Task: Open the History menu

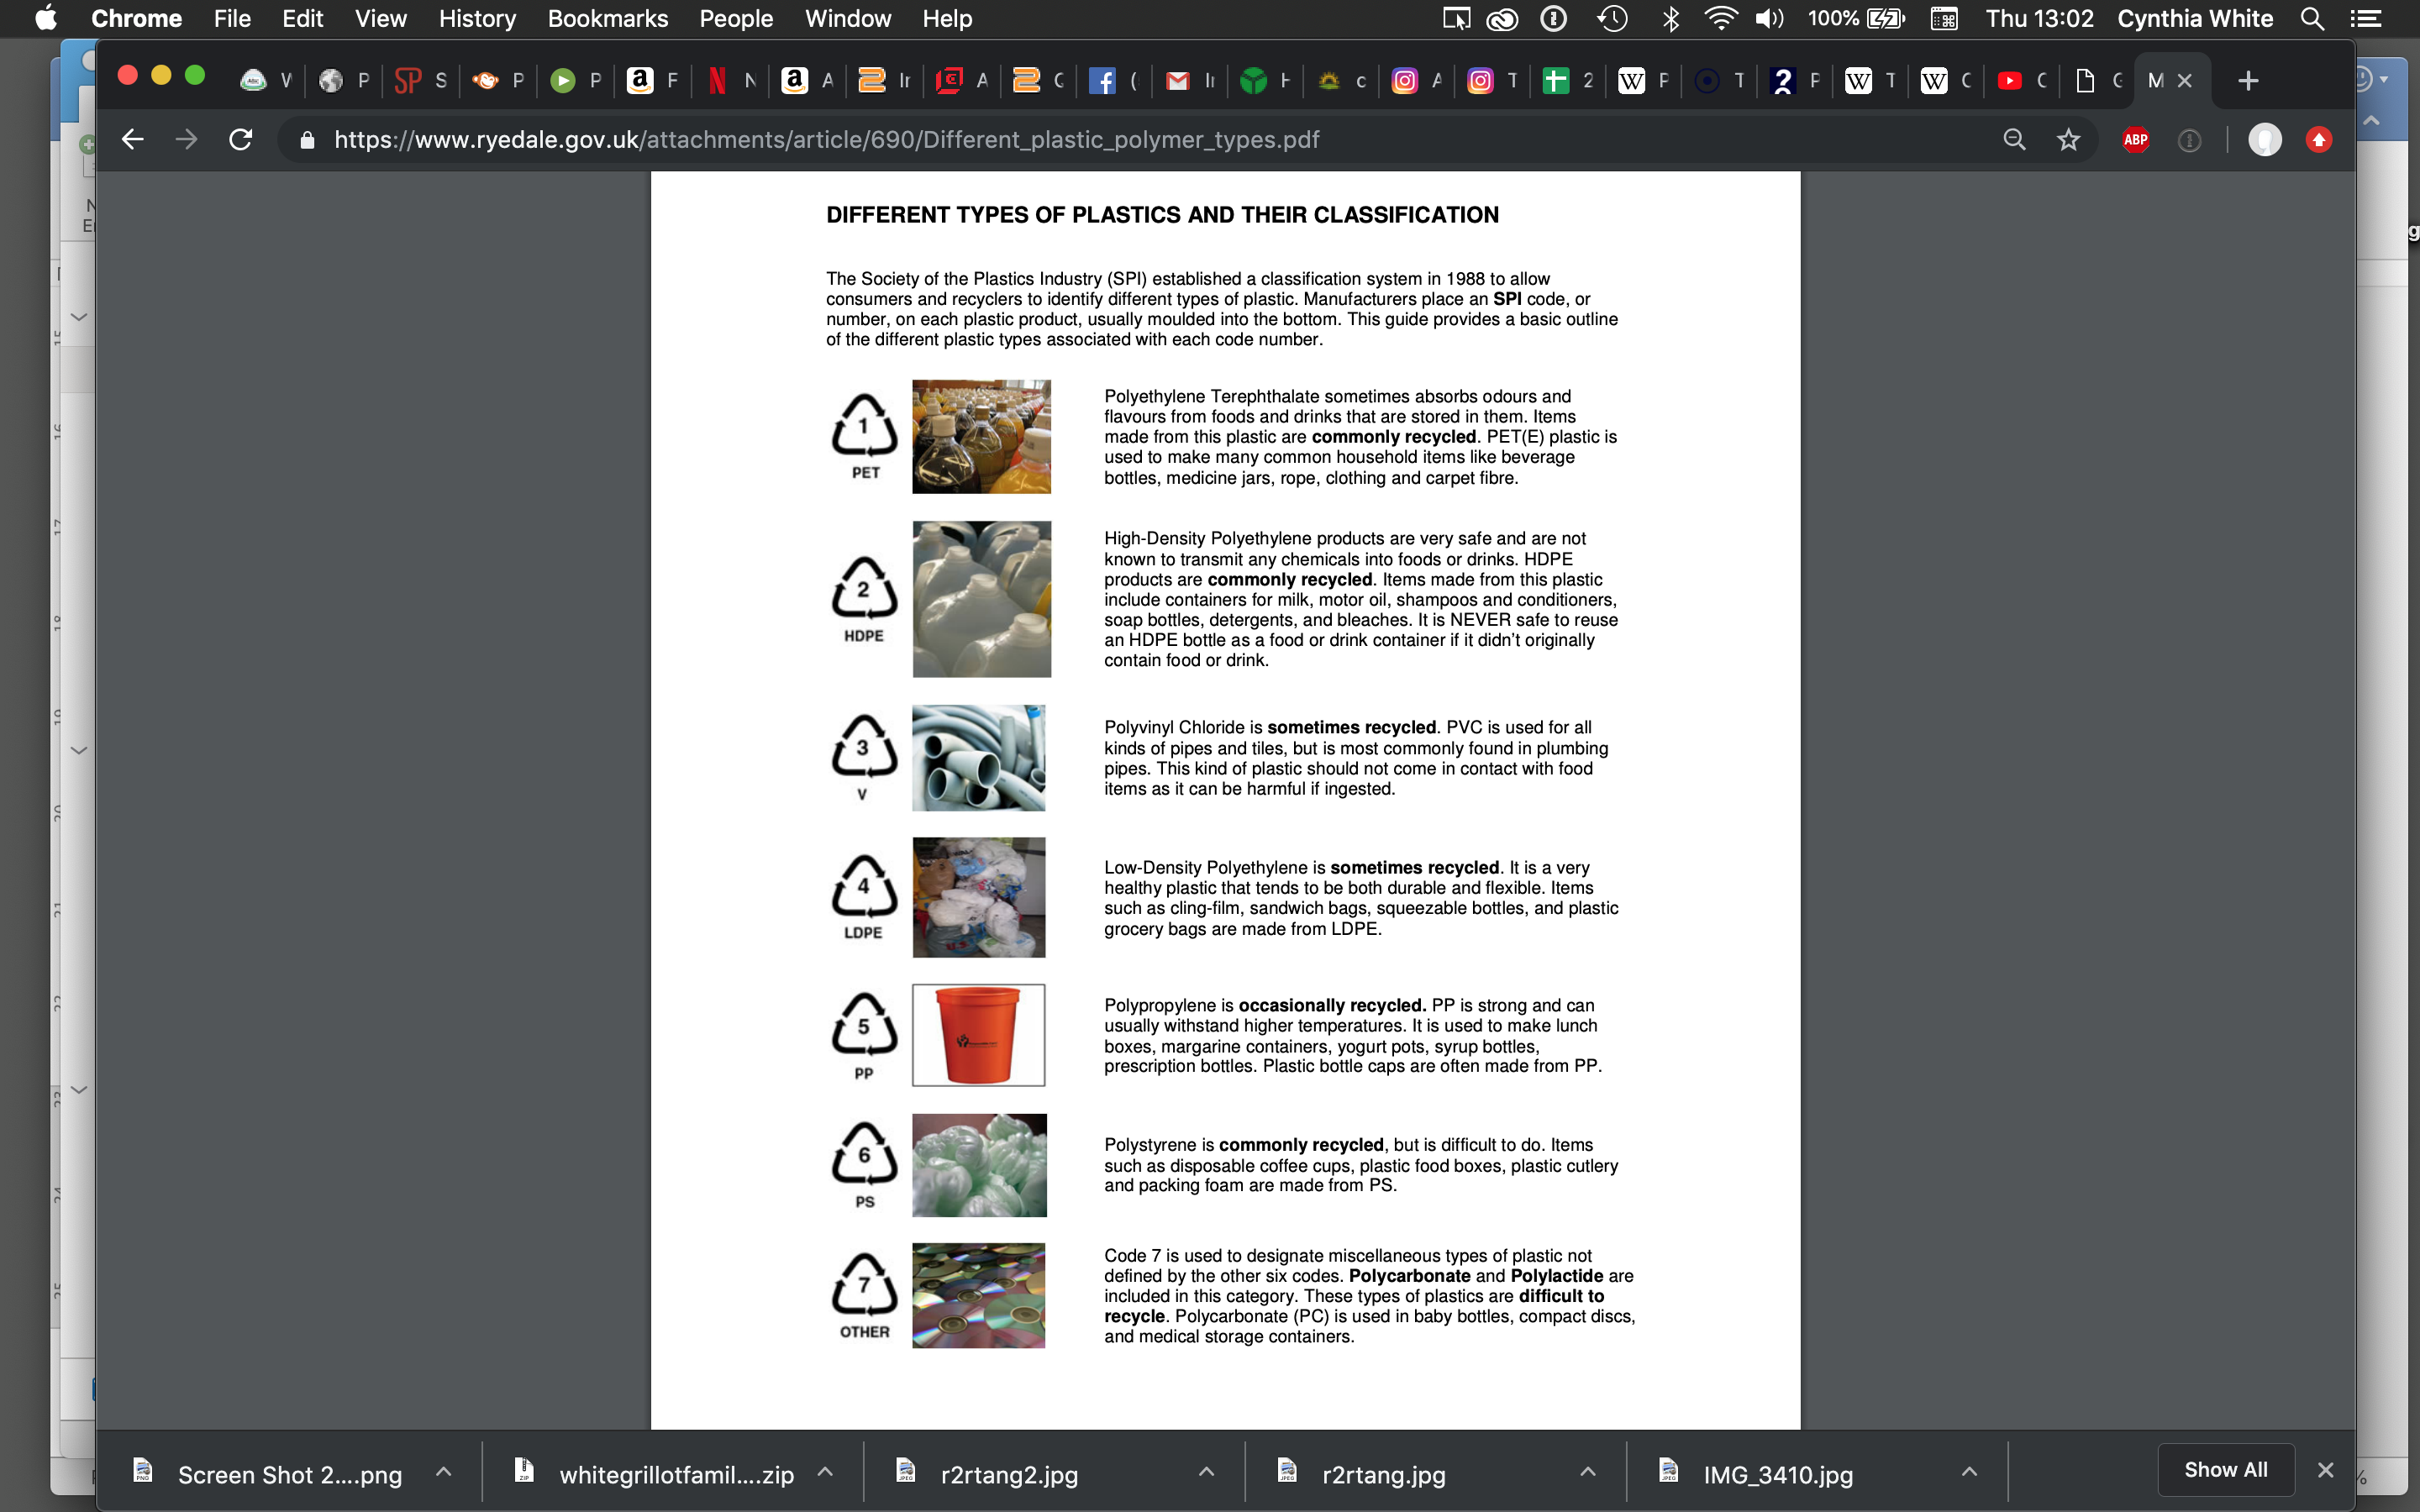Action: pos(477,19)
